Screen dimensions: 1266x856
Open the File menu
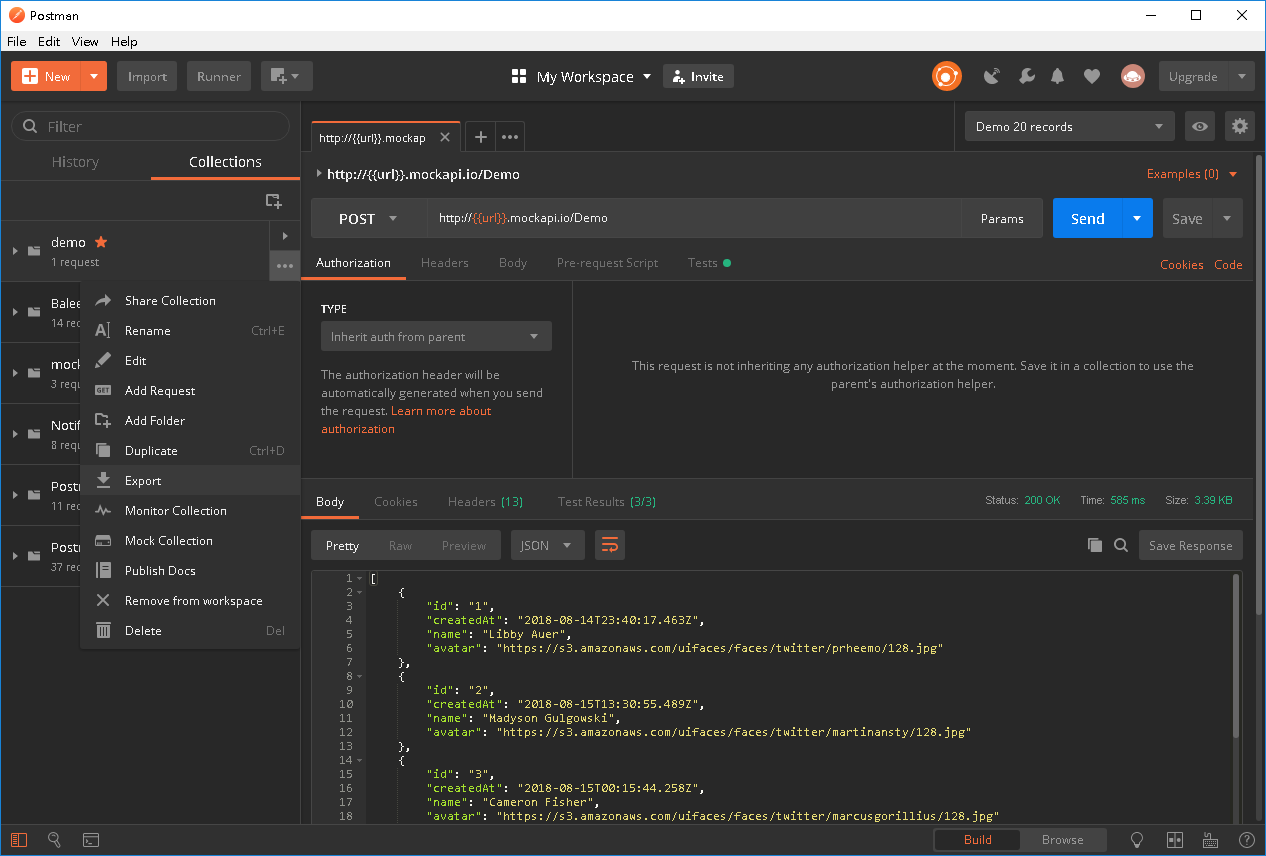point(16,42)
